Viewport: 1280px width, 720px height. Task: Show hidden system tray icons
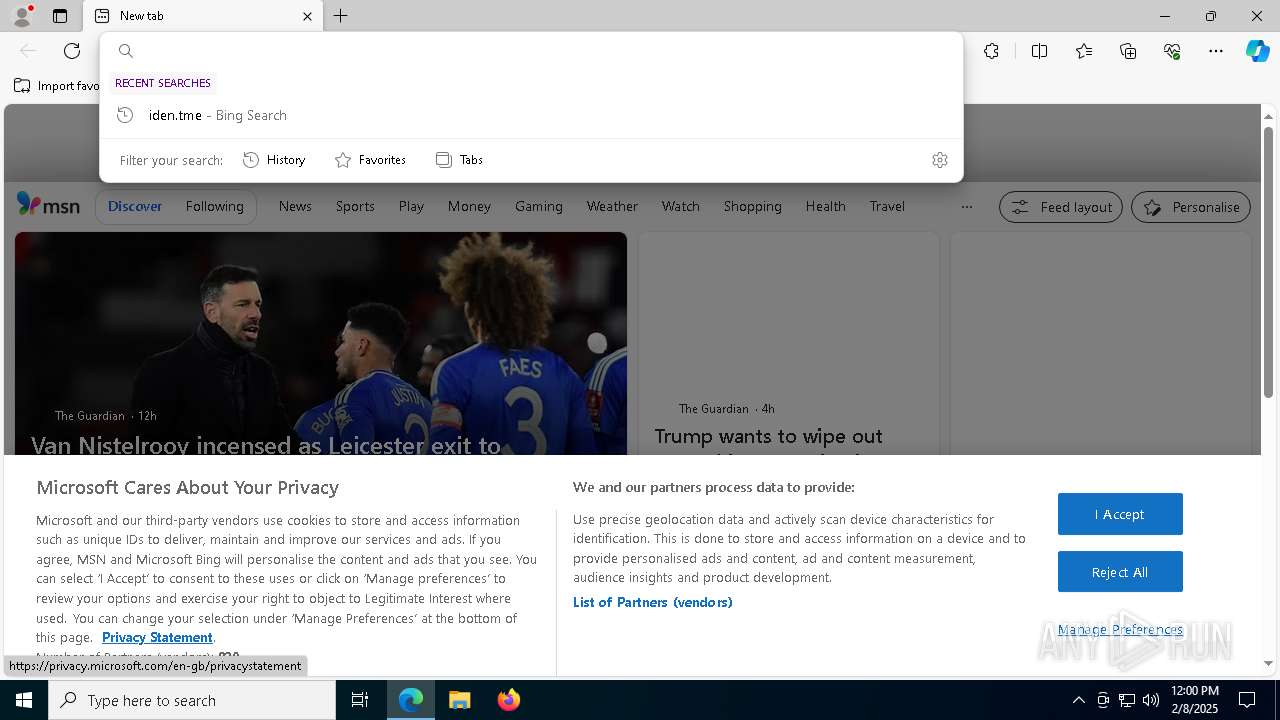[x=1078, y=700]
